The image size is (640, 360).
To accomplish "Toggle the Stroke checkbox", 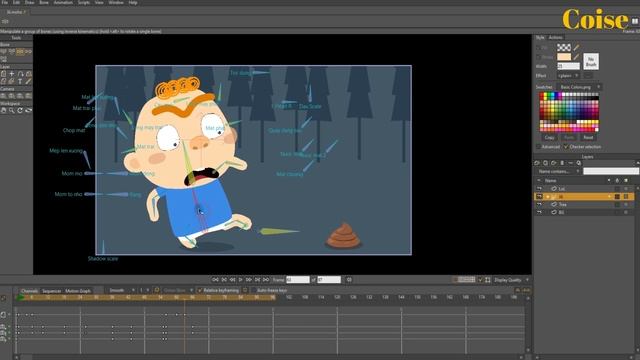I will 538,57.
